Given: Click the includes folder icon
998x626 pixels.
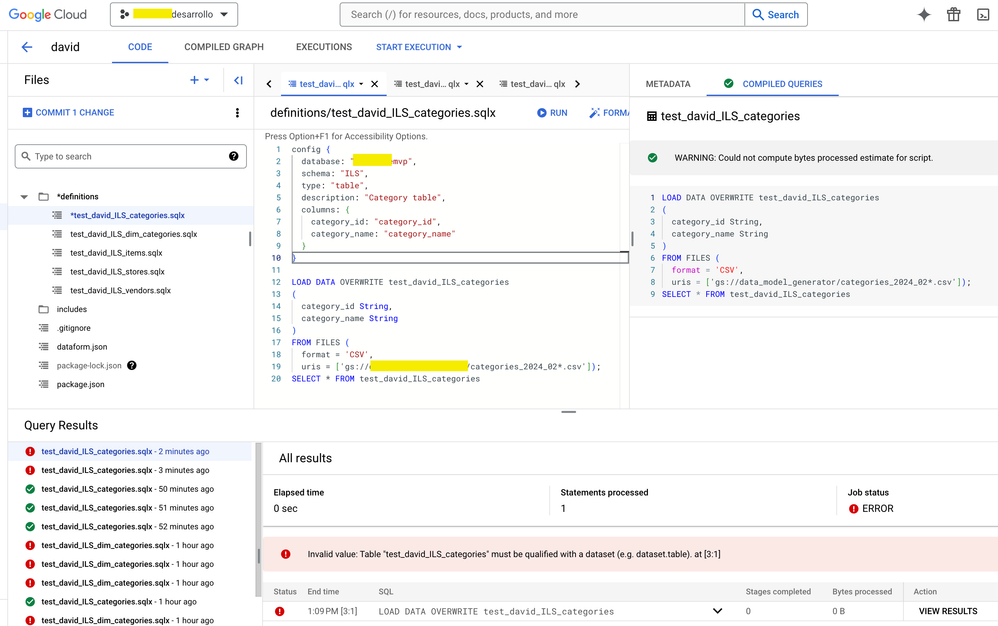Looking at the screenshot, I should 43,309.
